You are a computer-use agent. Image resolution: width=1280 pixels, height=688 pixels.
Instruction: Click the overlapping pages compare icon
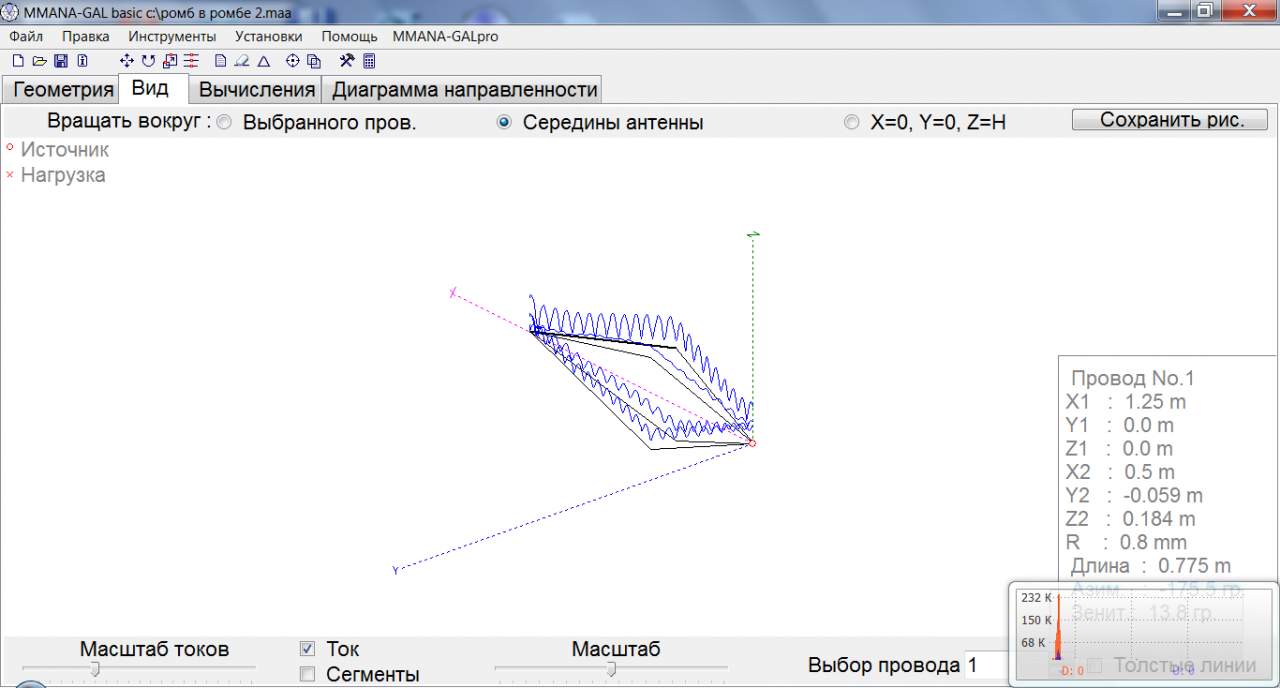(314, 61)
